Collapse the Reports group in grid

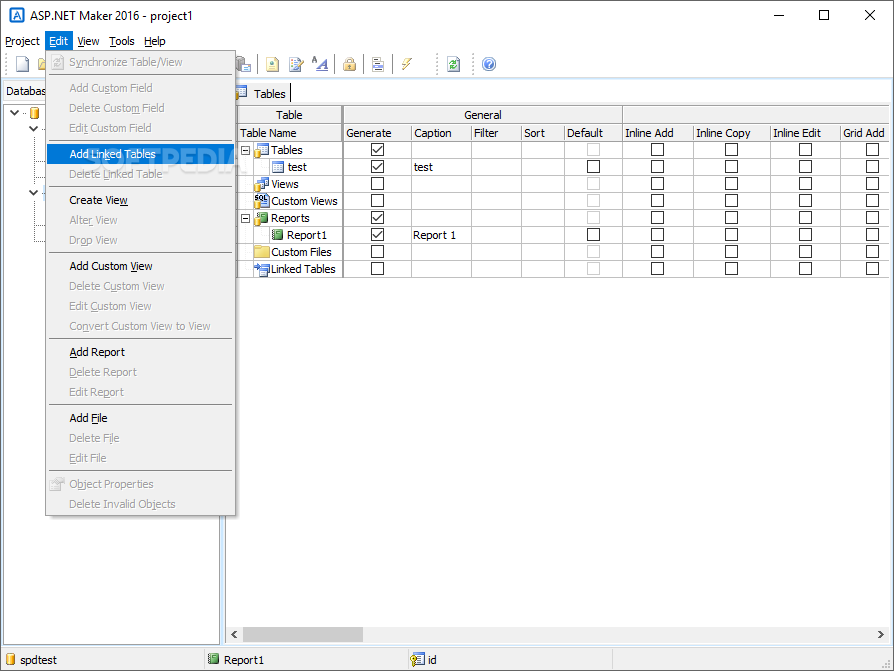246,218
